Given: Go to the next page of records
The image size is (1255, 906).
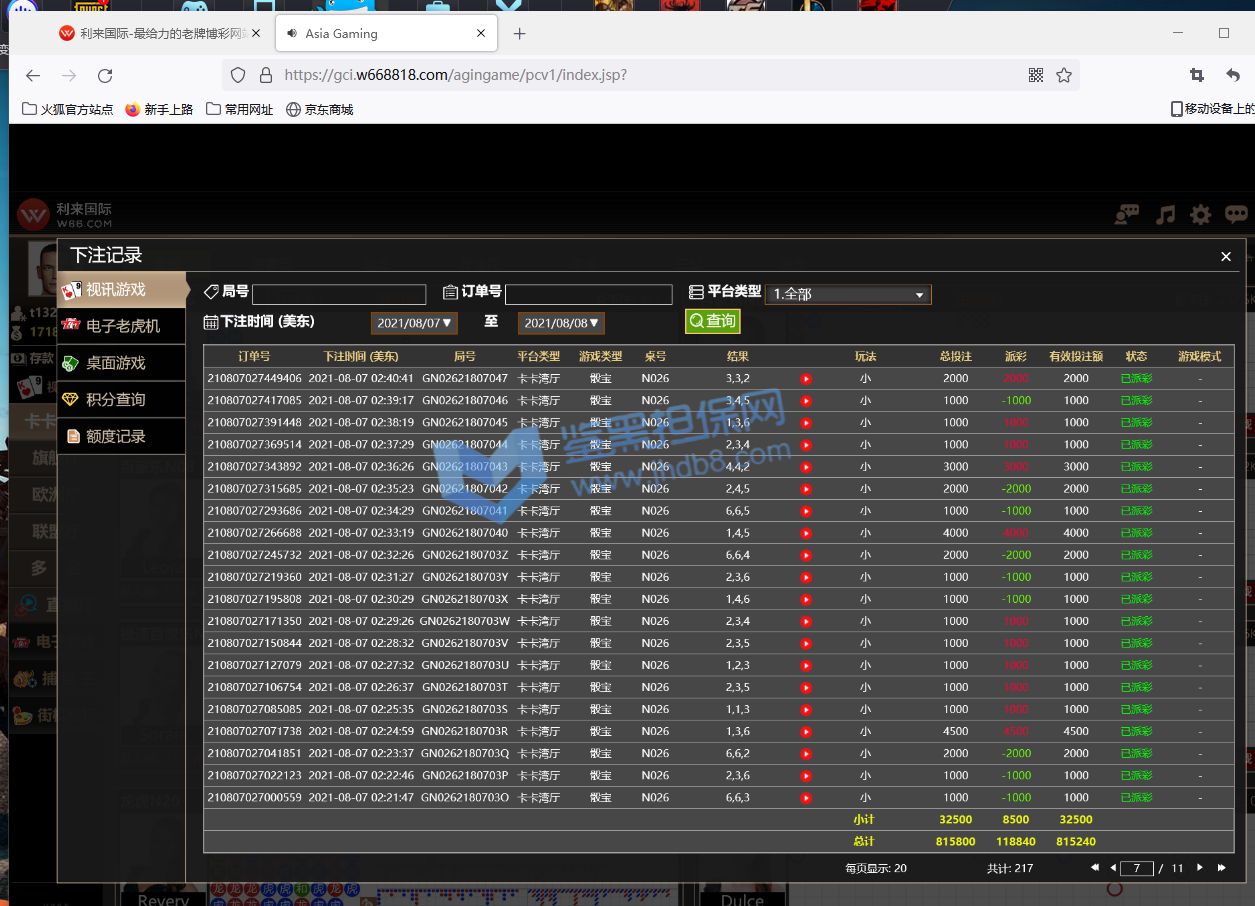Looking at the screenshot, I should coord(1200,868).
